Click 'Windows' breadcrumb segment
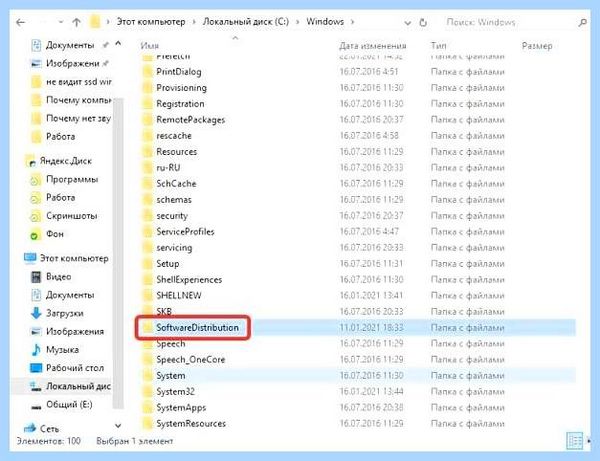This screenshot has width=600, height=461. coord(325,22)
